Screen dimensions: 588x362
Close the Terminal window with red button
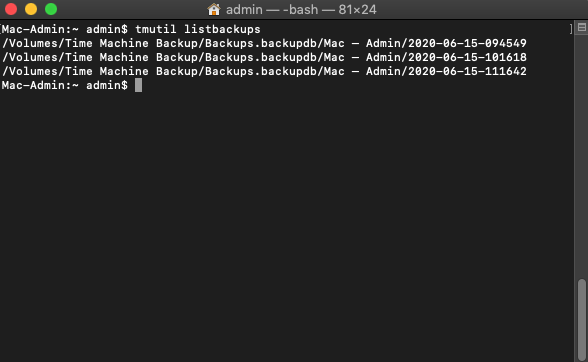click(11, 9)
